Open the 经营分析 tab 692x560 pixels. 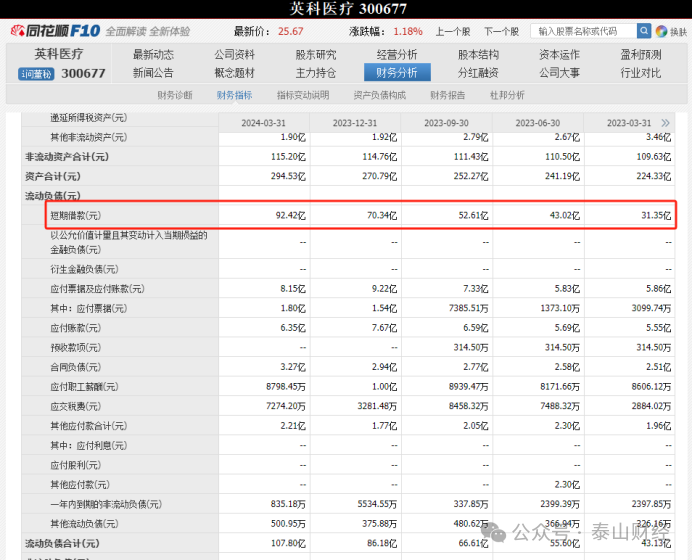[x=397, y=55]
